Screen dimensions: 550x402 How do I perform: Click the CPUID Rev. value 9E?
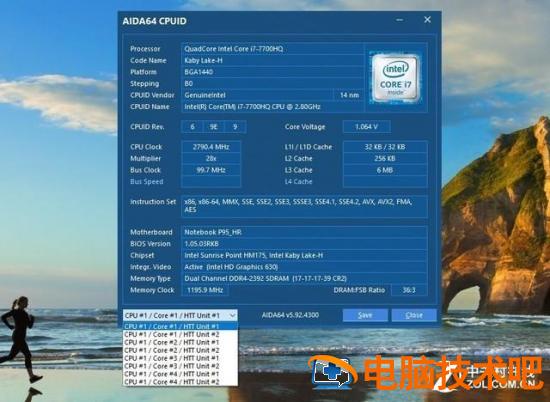click(214, 127)
